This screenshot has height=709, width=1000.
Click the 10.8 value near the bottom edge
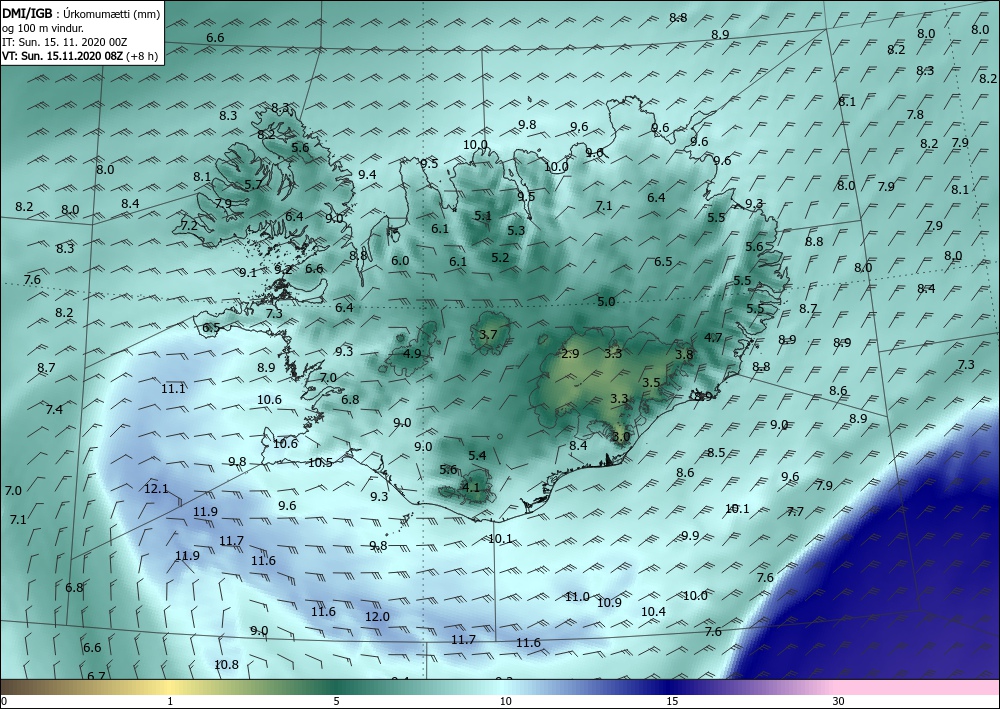[x=226, y=664]
